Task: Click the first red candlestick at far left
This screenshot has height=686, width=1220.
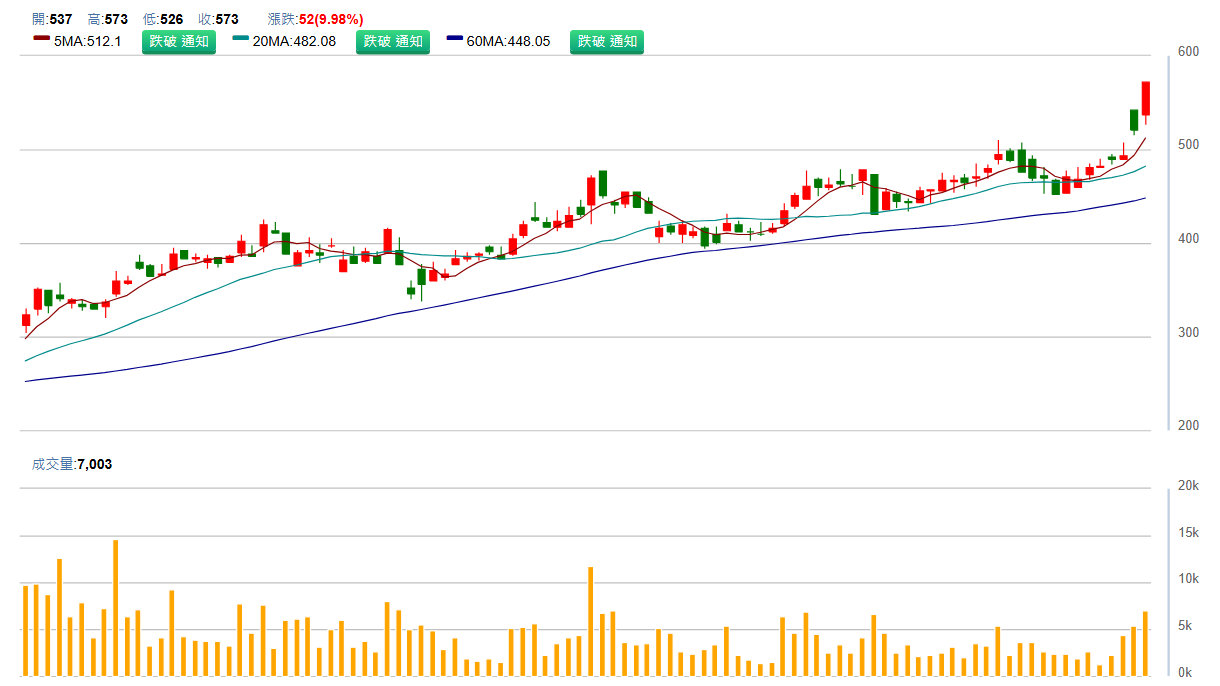Action: 26,320
